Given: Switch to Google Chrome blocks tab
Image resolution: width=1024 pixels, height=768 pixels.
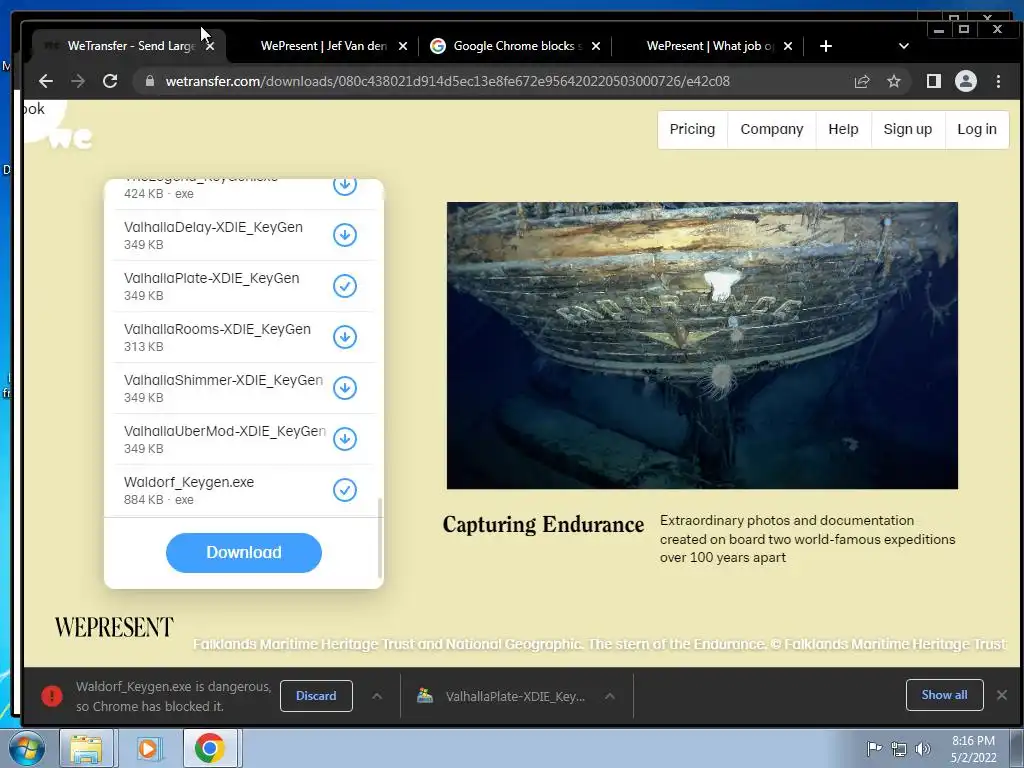Looking at the screenshot, I should (514, 46).
